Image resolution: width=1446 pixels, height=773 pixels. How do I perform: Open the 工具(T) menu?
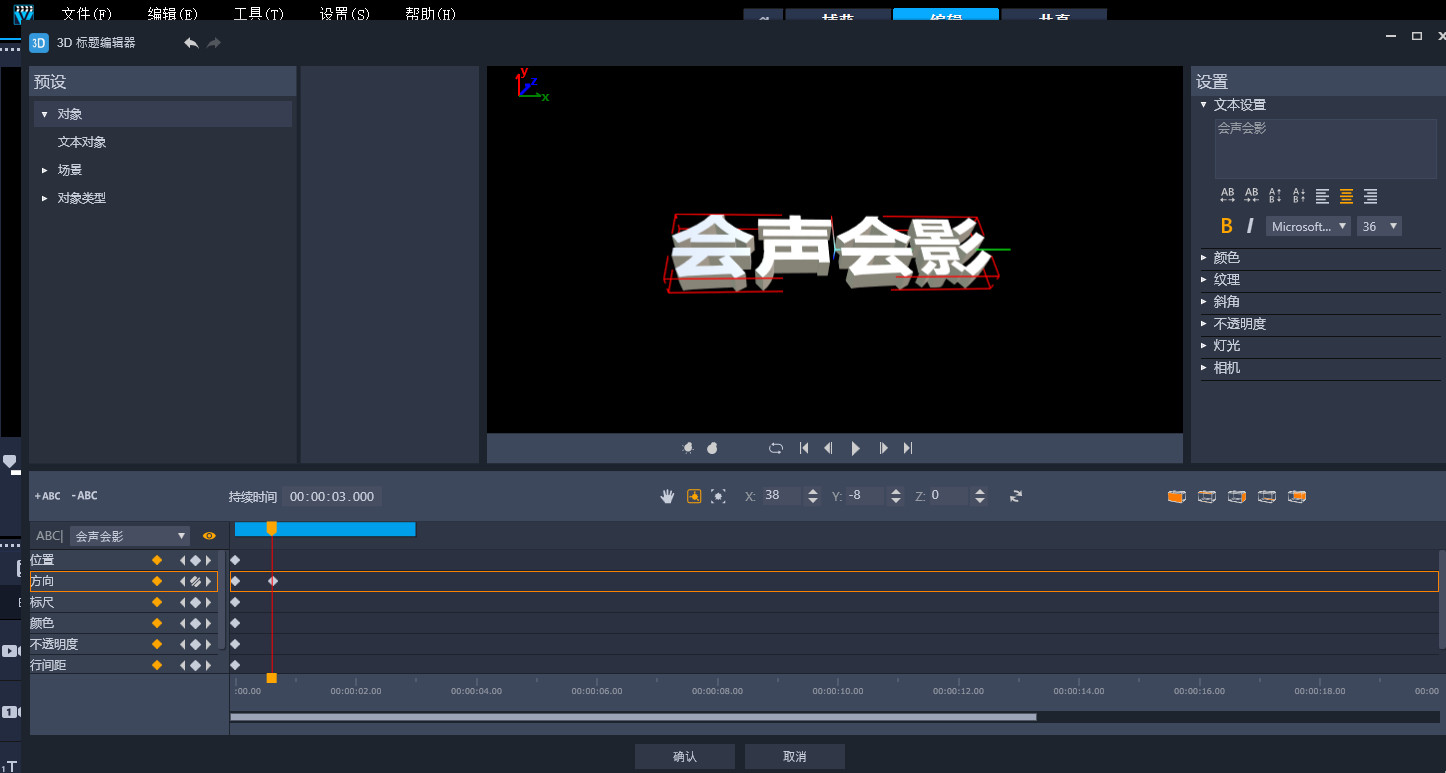tap(259, 14)
